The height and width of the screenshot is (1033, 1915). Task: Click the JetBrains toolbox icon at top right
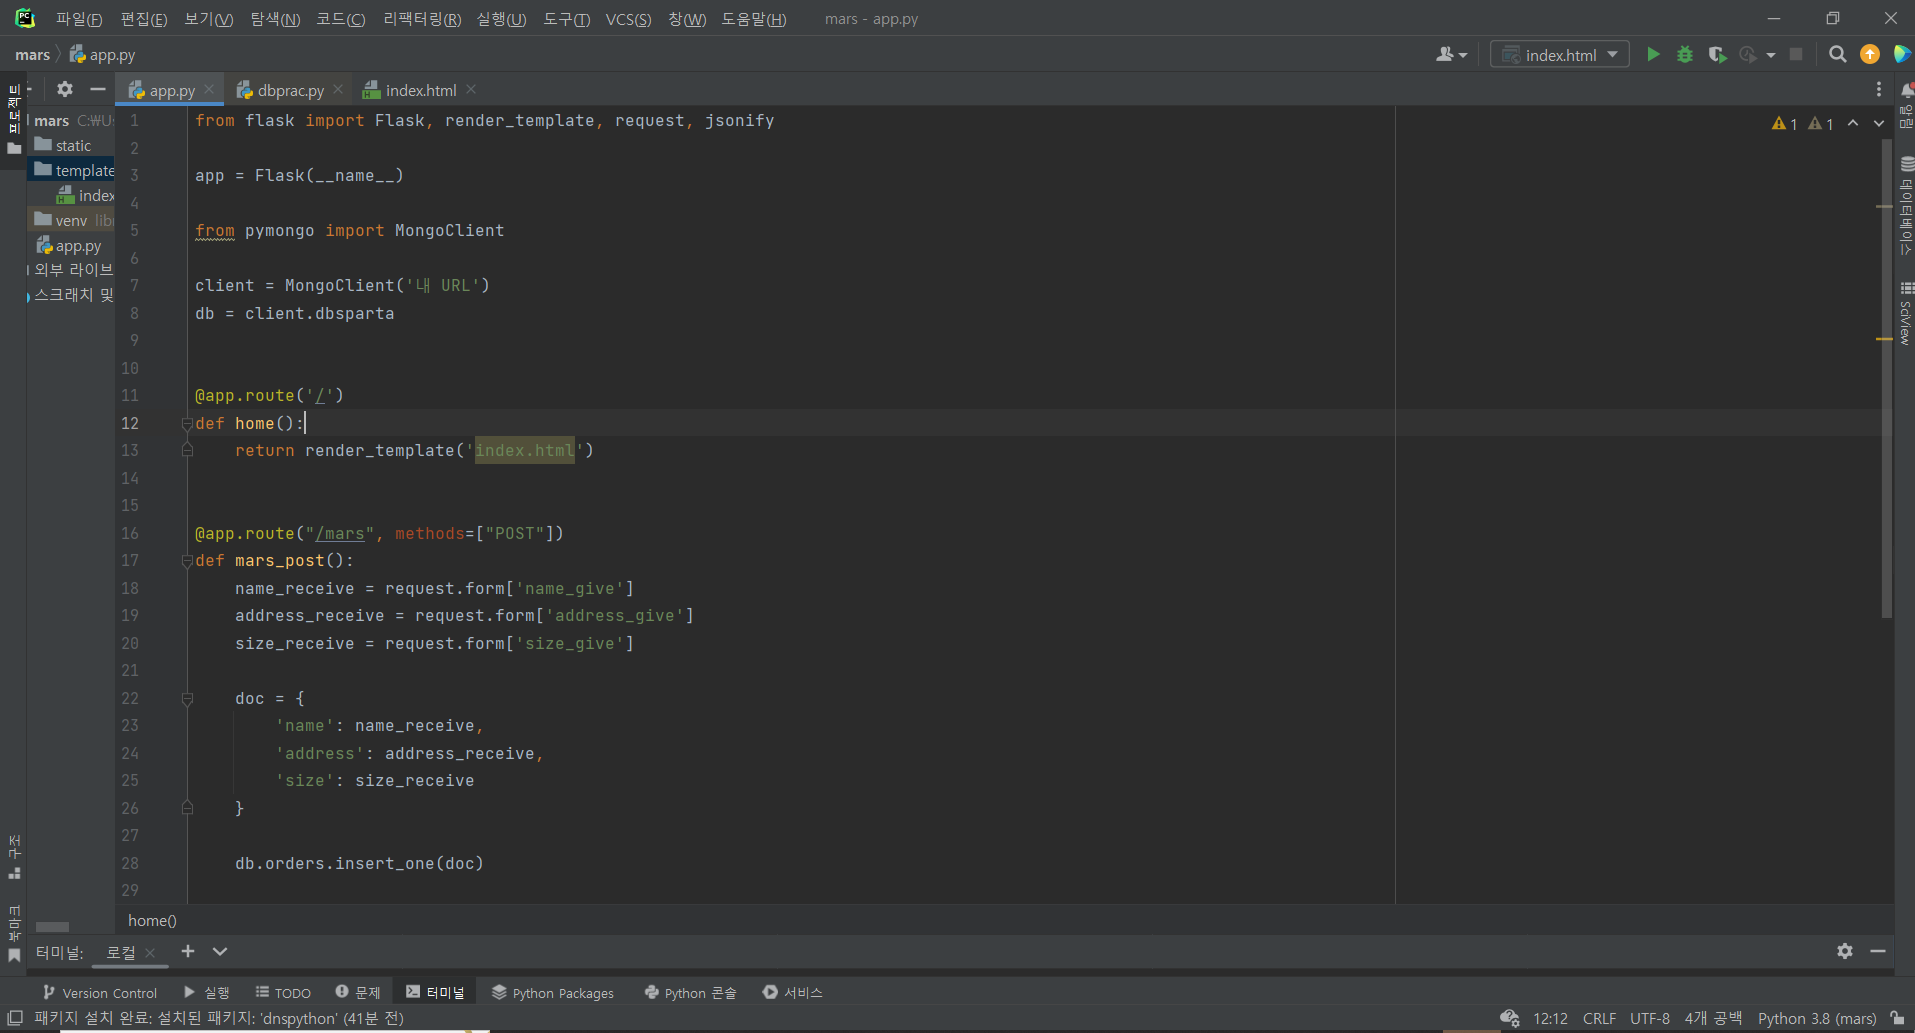point(1902,55)
